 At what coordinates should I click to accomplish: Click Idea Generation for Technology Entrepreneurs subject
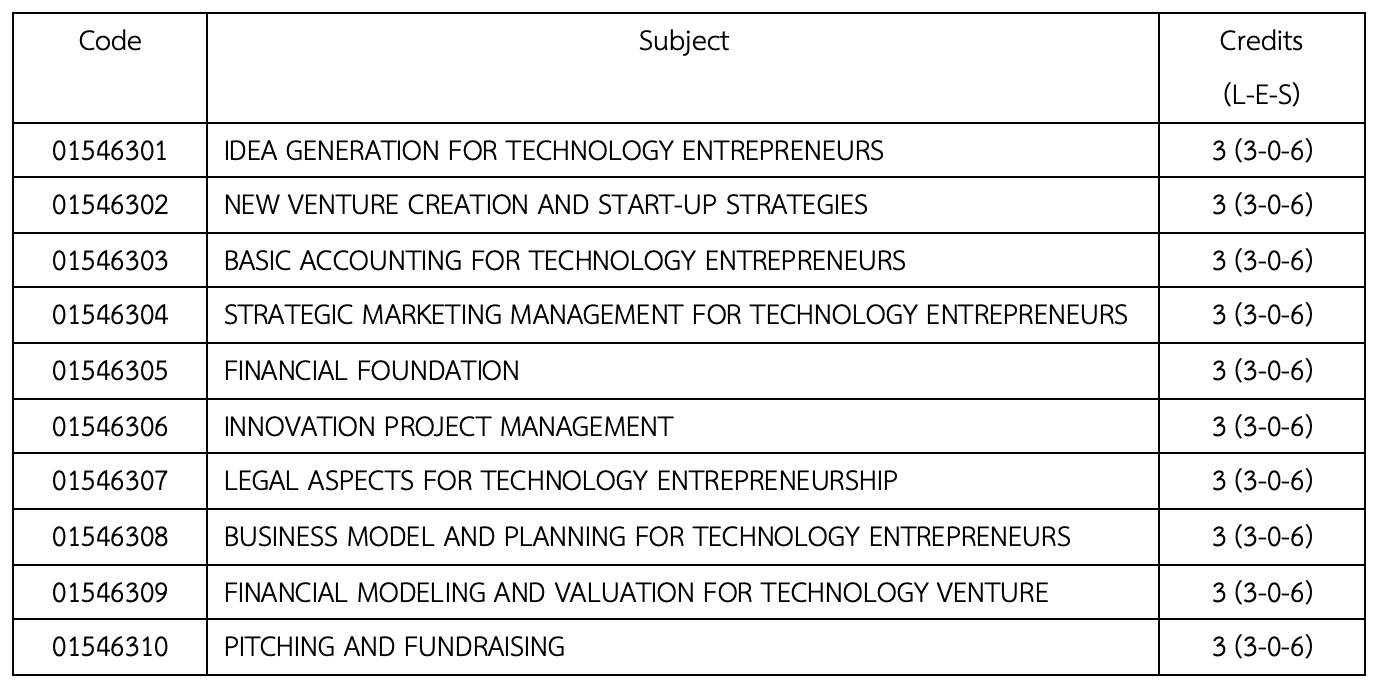(x=554, y=151)
